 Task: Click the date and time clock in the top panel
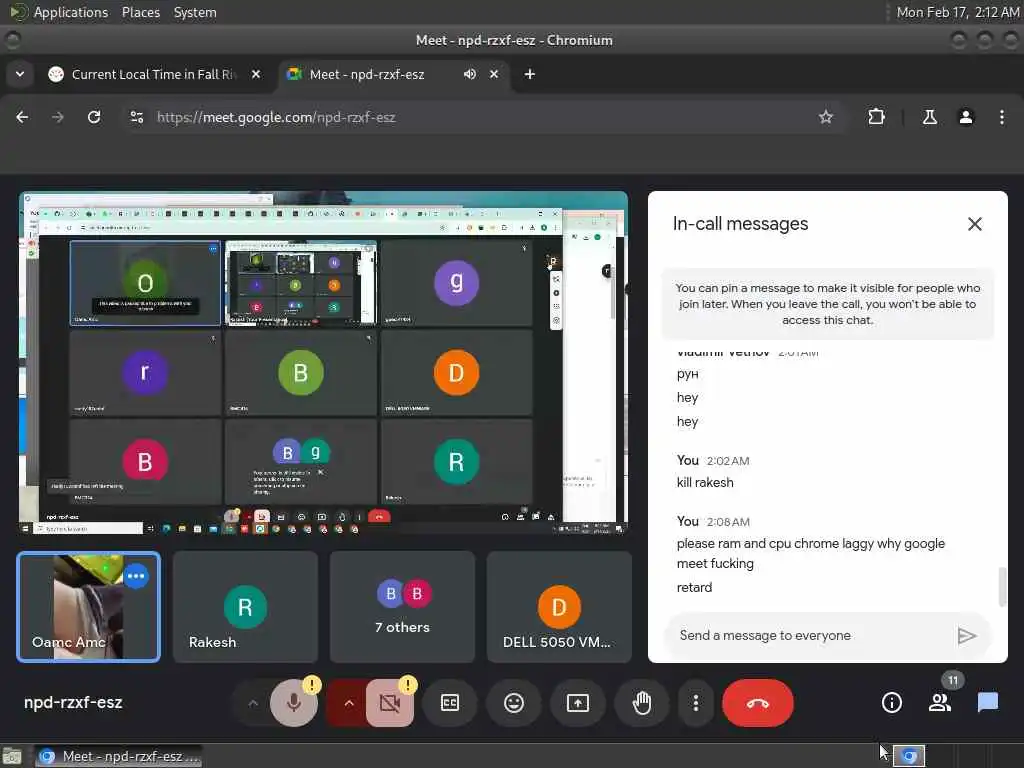pyautogui.click(x=957, y=12)
